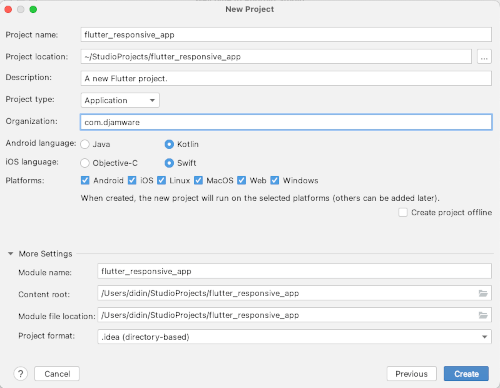Uncheck the Web platform checkbox

point(241,180)
